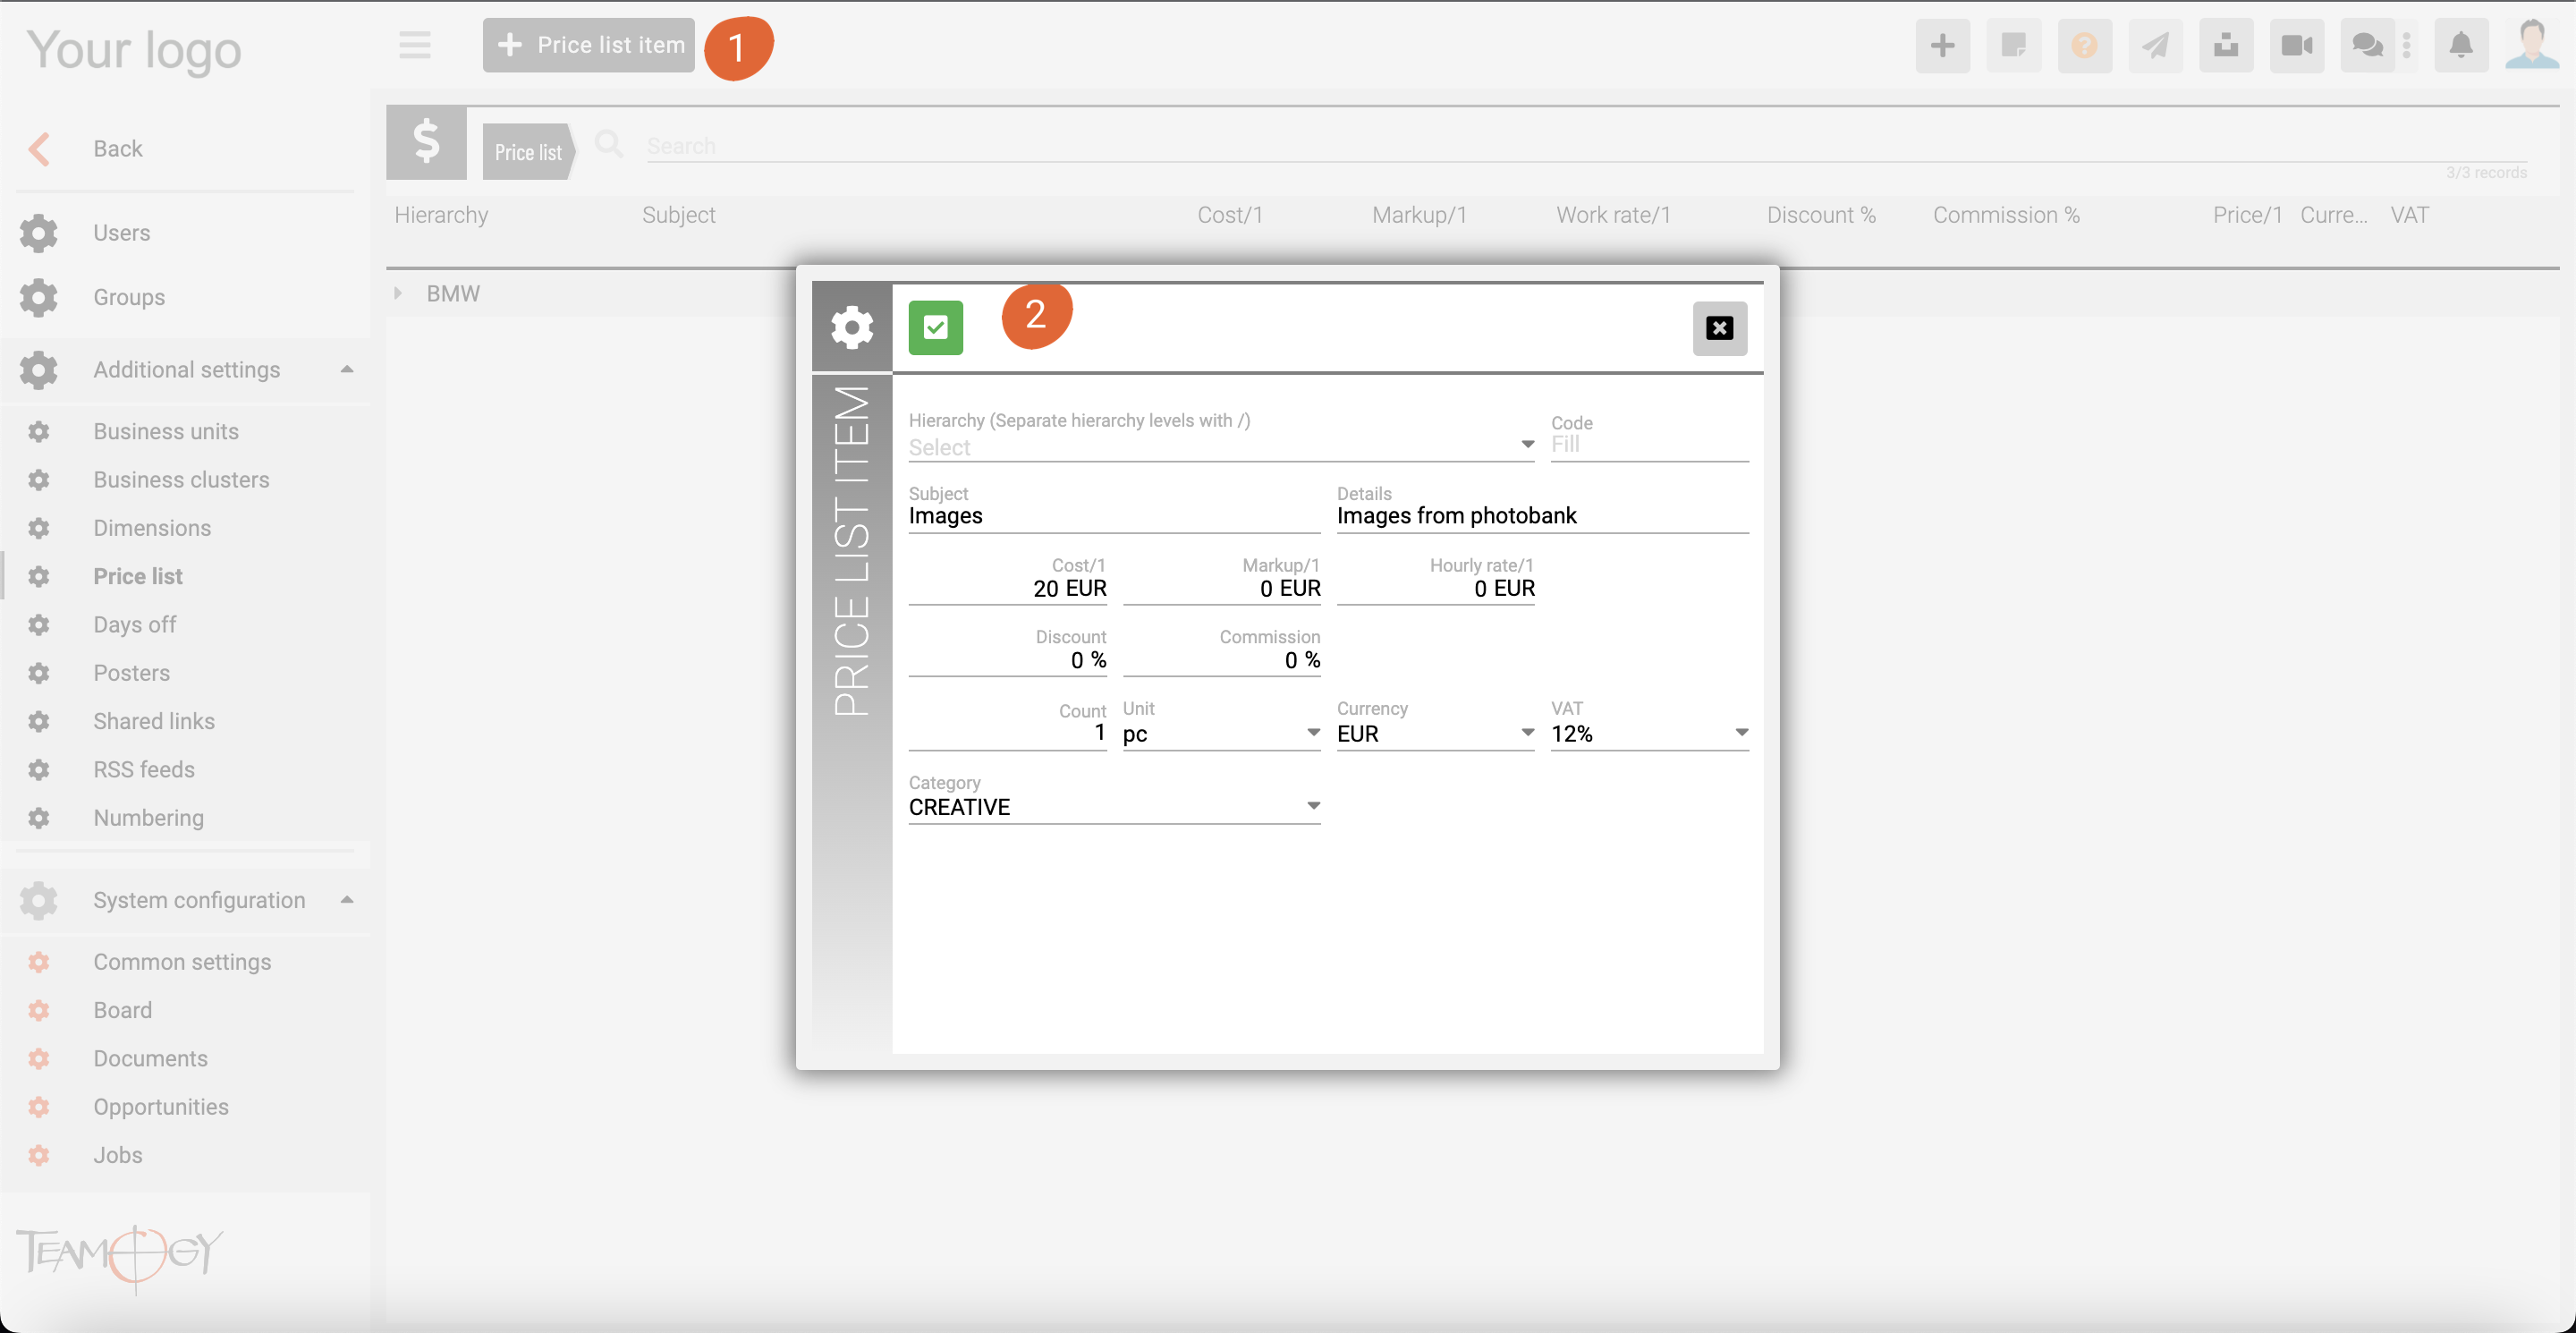Click the hamburger menu icon
Viewport: 2576px width, 1333px height.
(415, 45)
